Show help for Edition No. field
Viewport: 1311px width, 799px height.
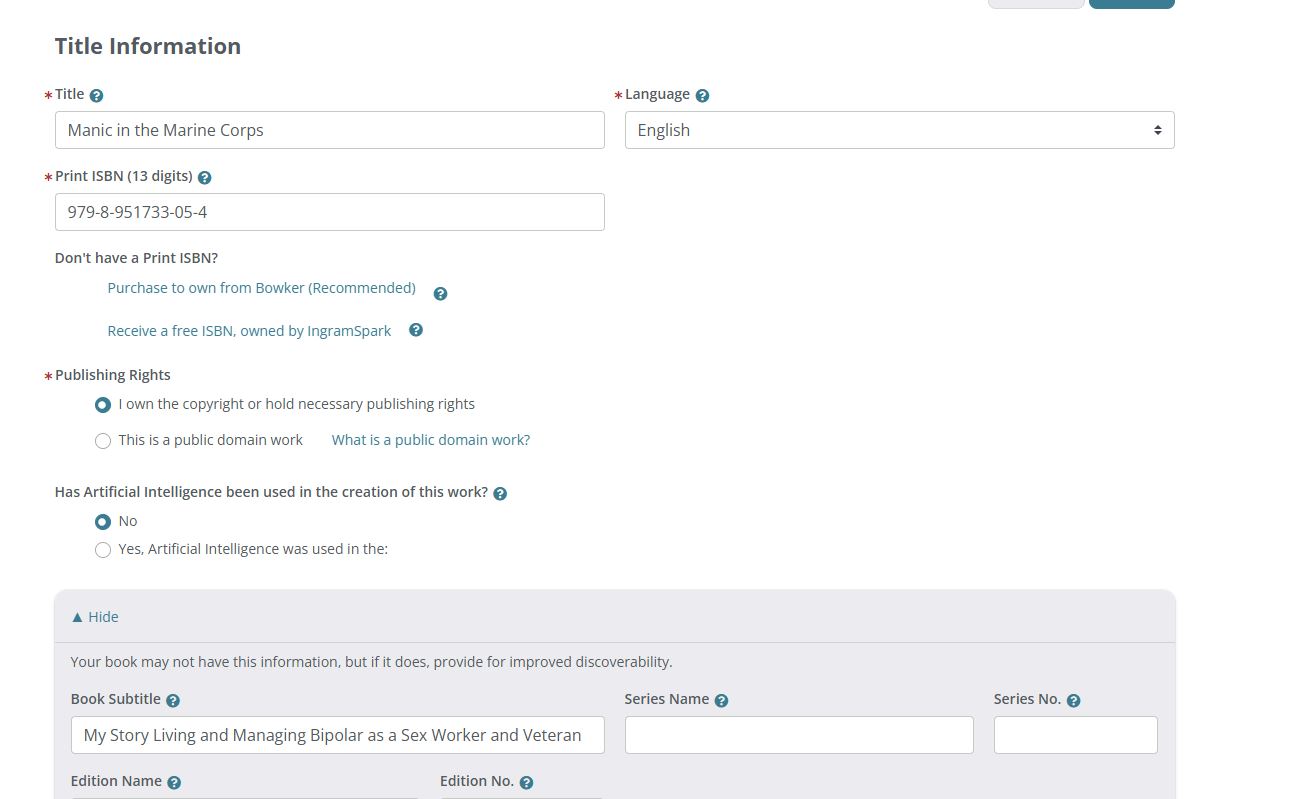pos(526,783)
